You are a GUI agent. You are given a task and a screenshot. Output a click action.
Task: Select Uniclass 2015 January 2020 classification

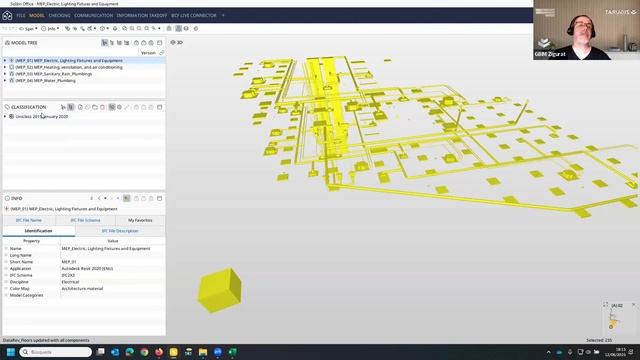point(42,117)
